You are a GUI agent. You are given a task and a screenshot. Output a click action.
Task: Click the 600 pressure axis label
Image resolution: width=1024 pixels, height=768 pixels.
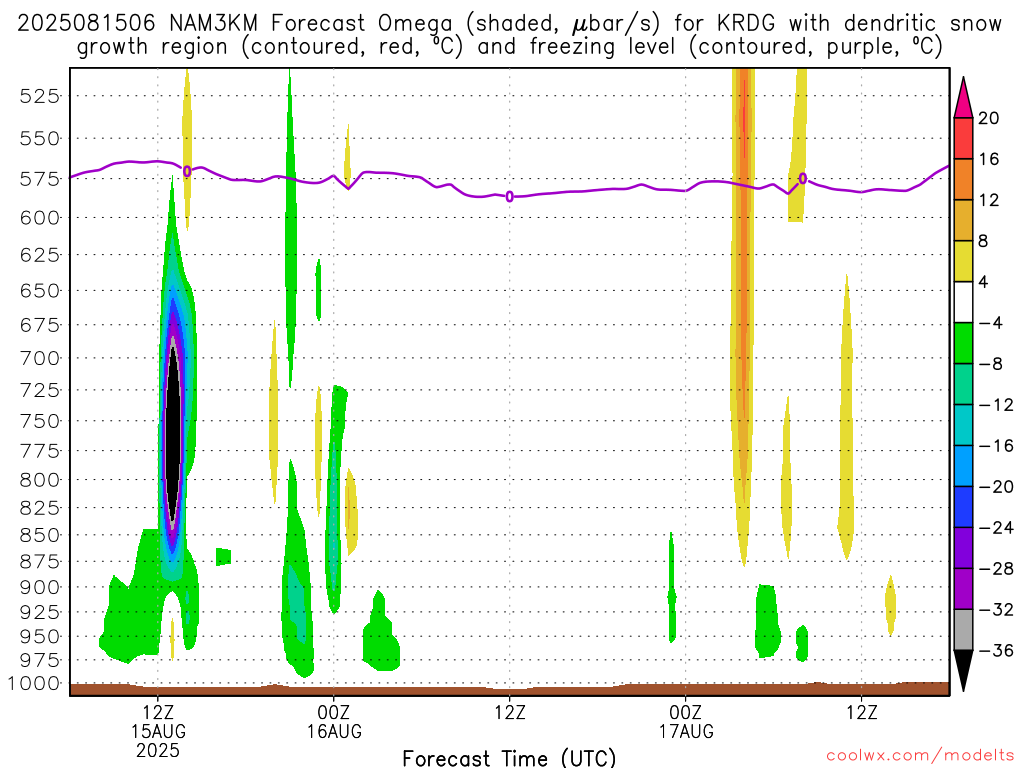[40, 217]
